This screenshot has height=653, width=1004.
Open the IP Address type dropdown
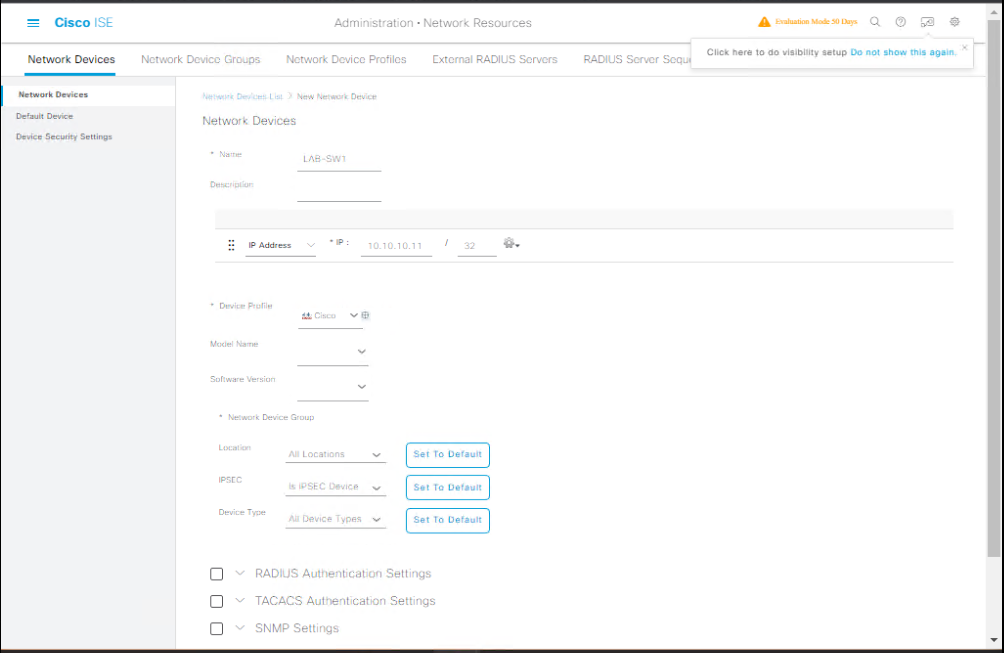tap(280, 246)
